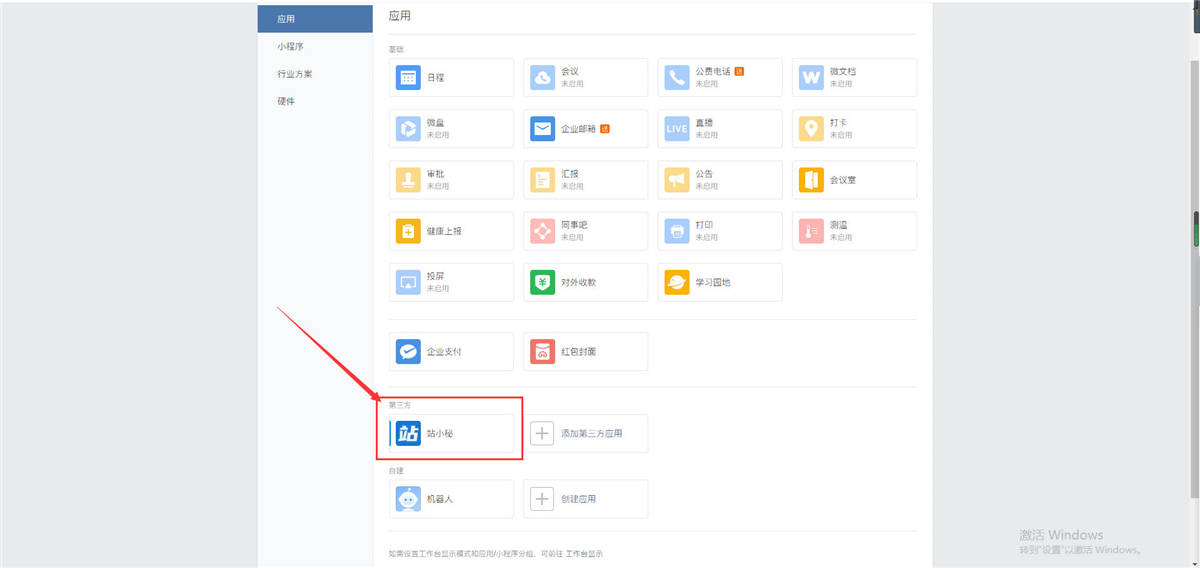Select the 审批 stamp icon
This screenshot has width=1200, height=568.
pos(408,180)
